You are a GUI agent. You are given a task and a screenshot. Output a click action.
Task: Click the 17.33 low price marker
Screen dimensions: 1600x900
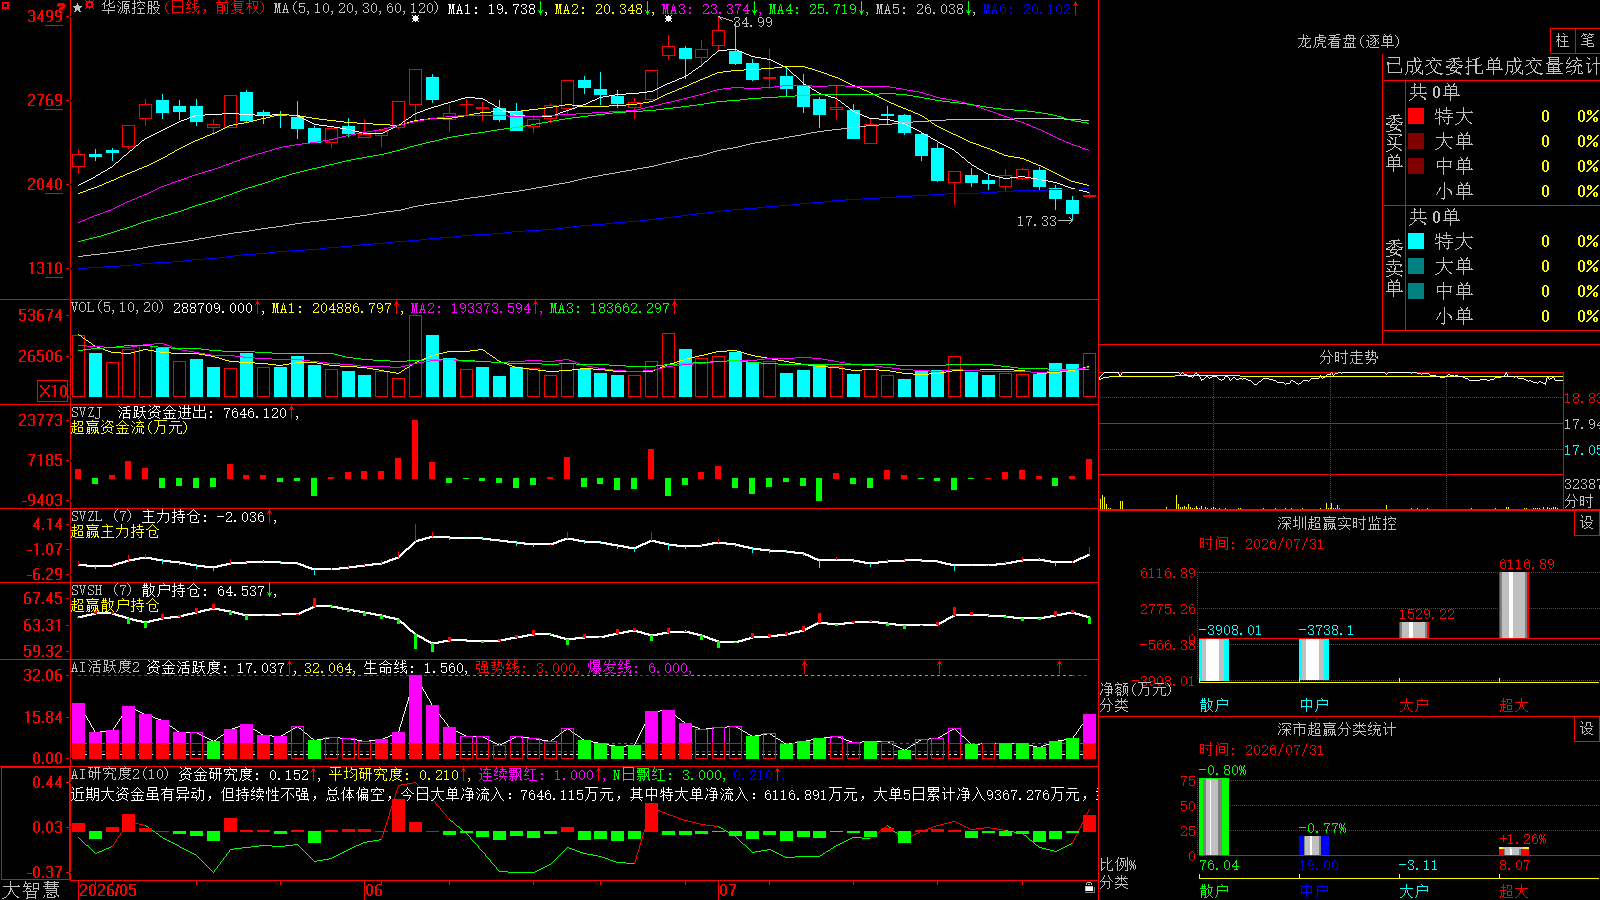tap(1036, 221)
